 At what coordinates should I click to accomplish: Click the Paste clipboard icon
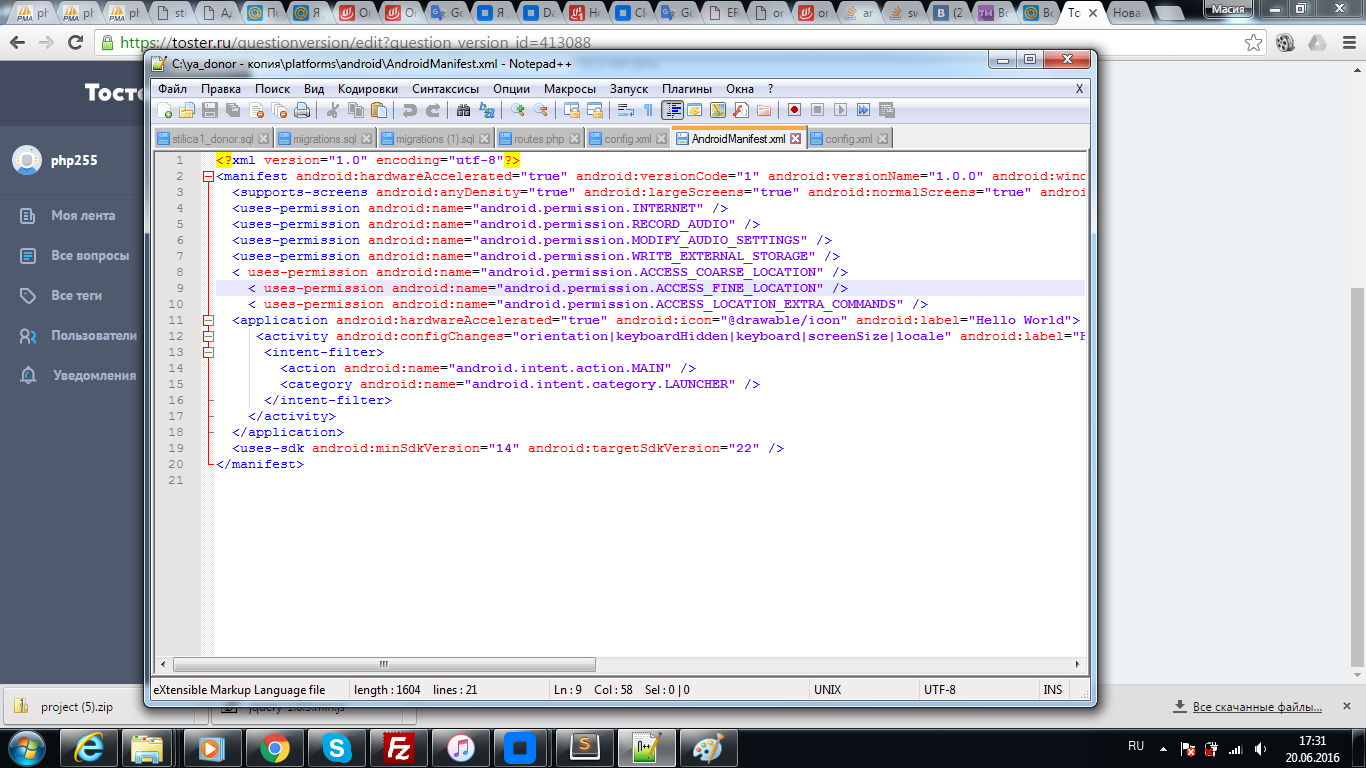(x=378, y=110)
